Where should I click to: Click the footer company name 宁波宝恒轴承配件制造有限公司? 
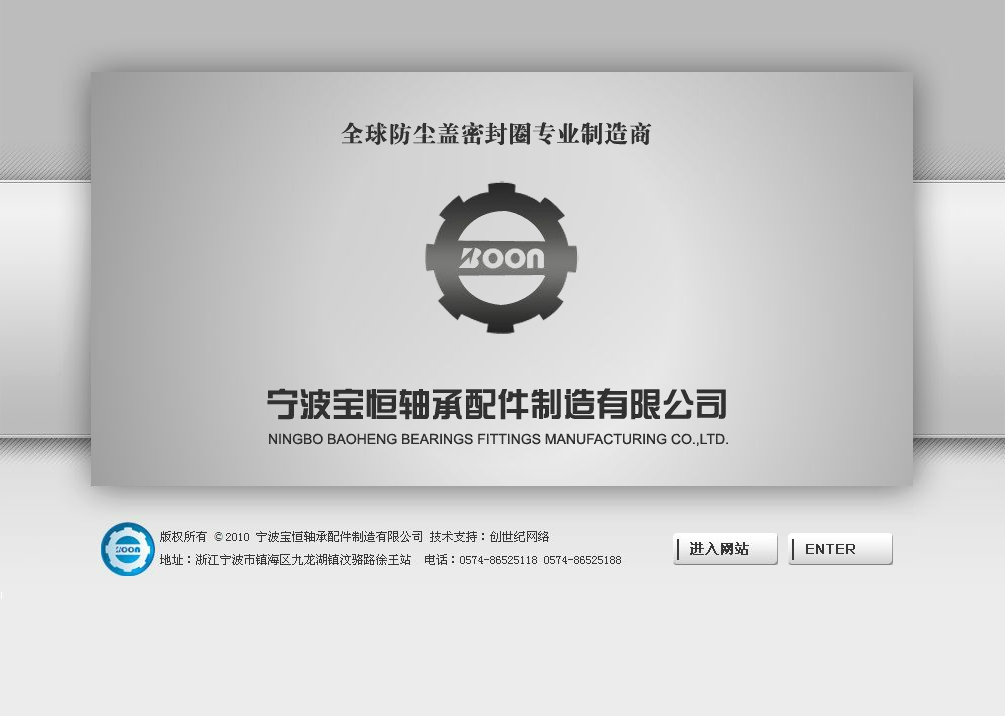point(339,537)
